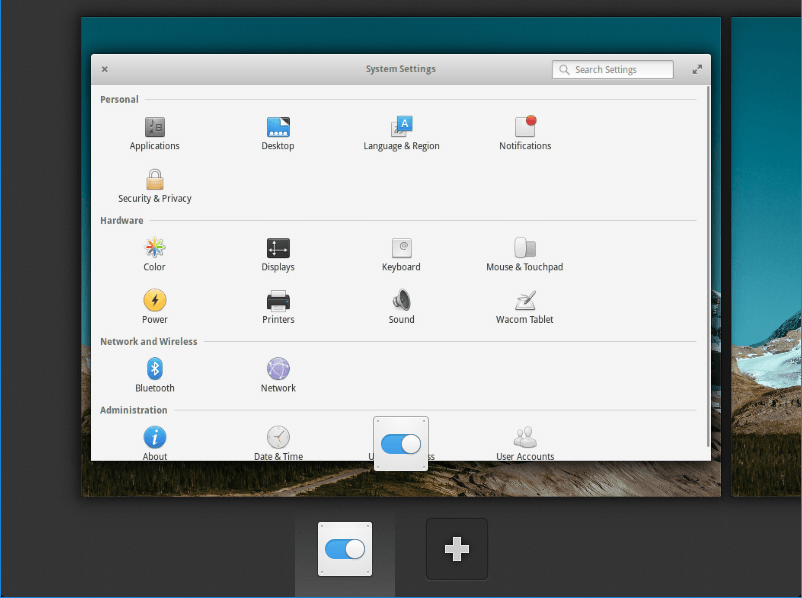Open the User Accounts settings
The width and height of the screenshot is (802, 598).
525,444
